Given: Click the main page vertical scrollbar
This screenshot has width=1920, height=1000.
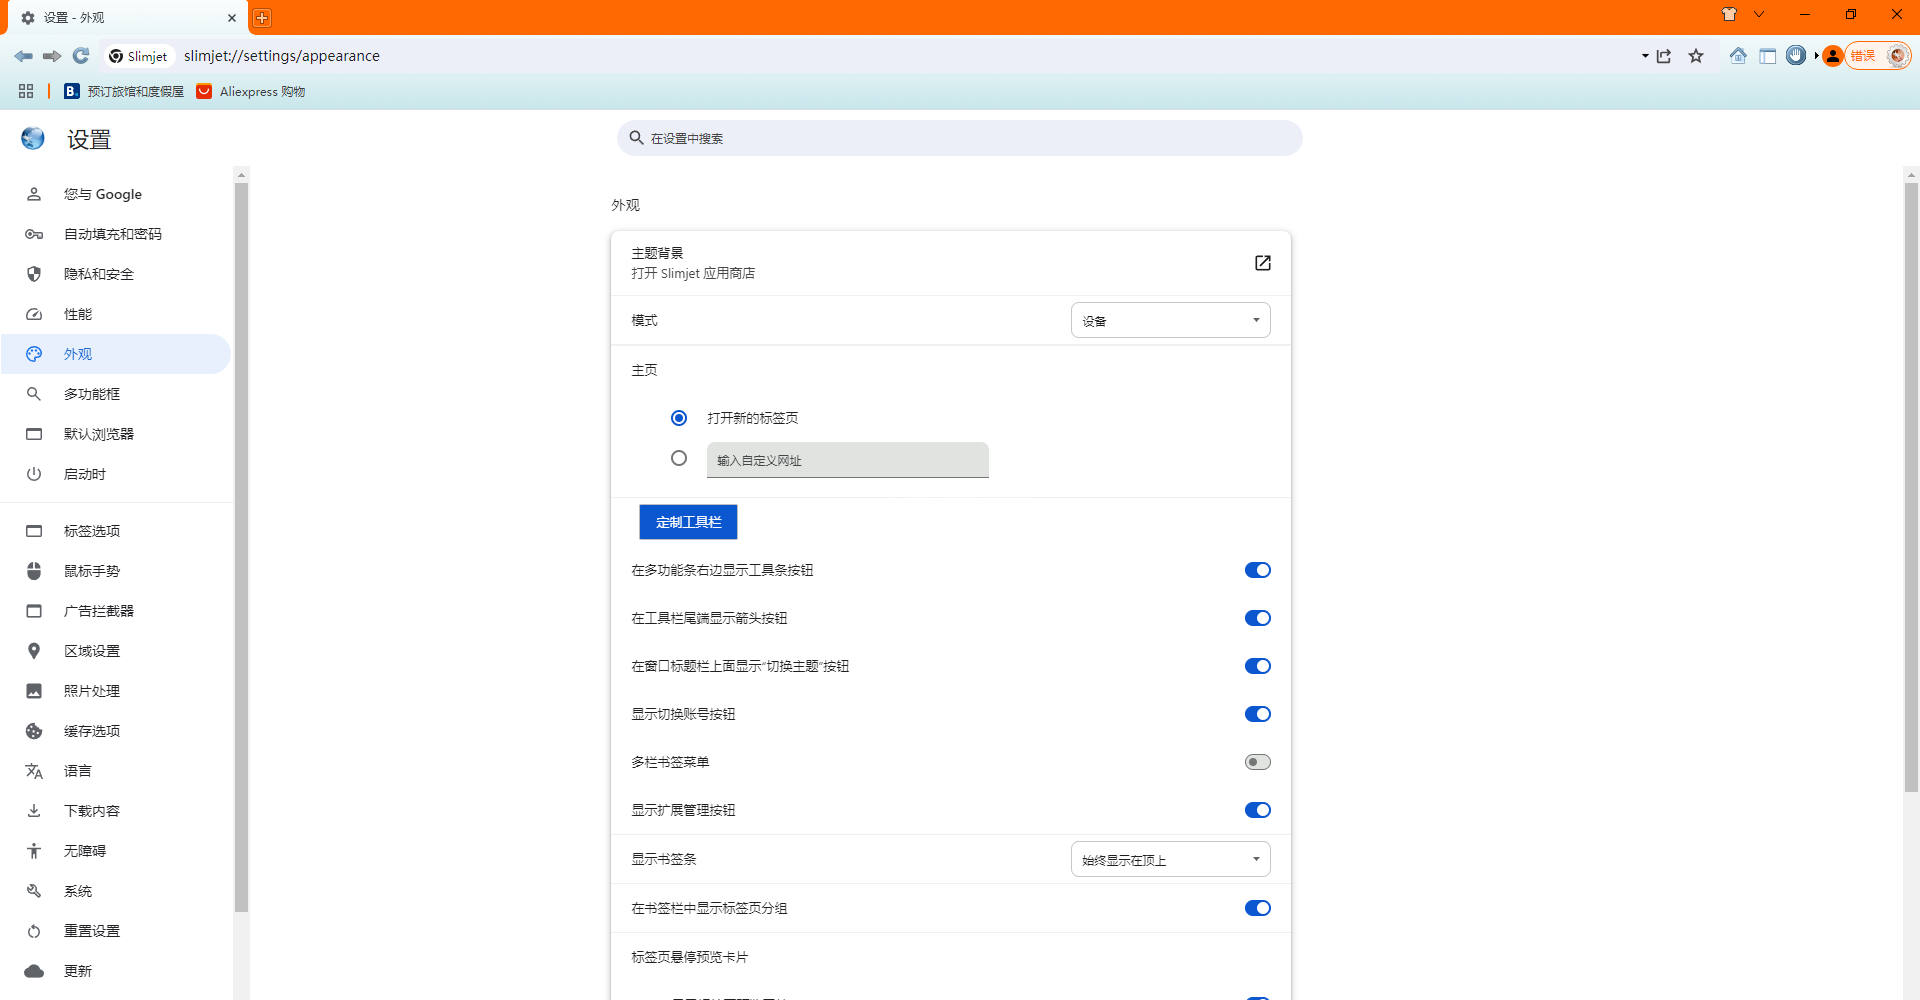Looking at the screenshot, I should tap(1911, 487).
